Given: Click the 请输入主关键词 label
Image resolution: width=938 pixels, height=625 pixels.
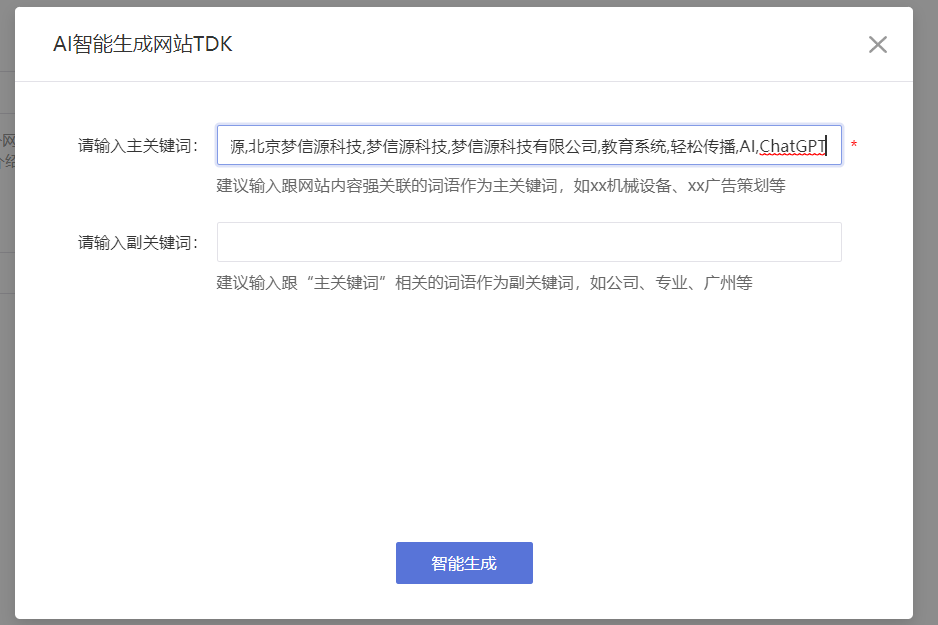Looking at the screenshot, I should pos(138,146).
